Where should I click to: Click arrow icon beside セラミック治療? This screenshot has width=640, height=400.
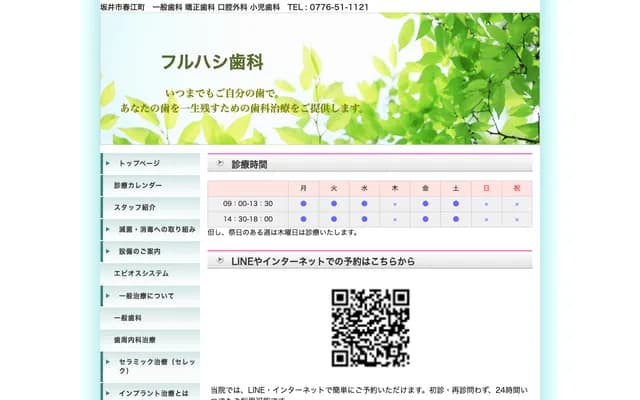108,362
